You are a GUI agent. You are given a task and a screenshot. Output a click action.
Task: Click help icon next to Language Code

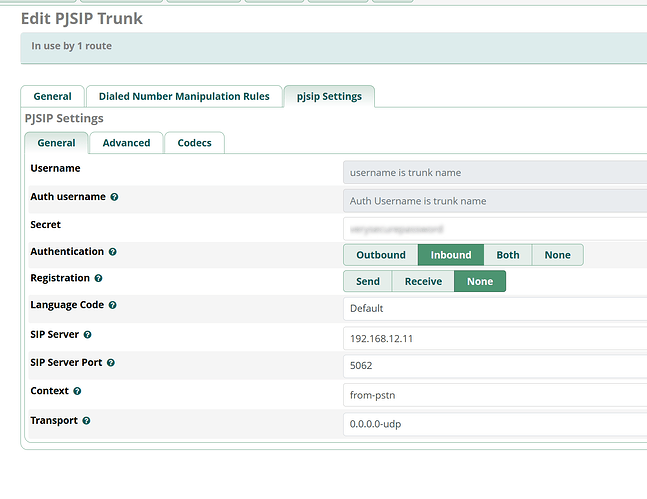click(113, 305)
